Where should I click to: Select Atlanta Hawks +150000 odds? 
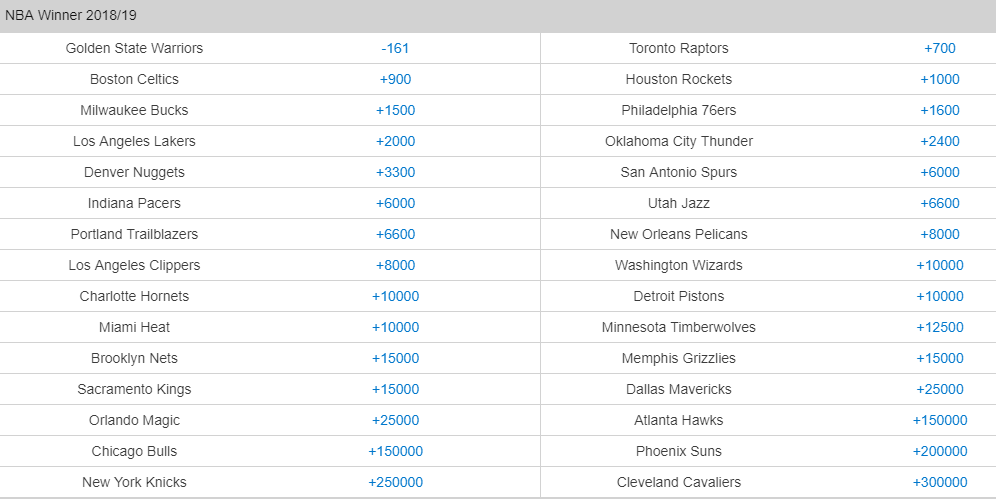(x=940, y=420)
